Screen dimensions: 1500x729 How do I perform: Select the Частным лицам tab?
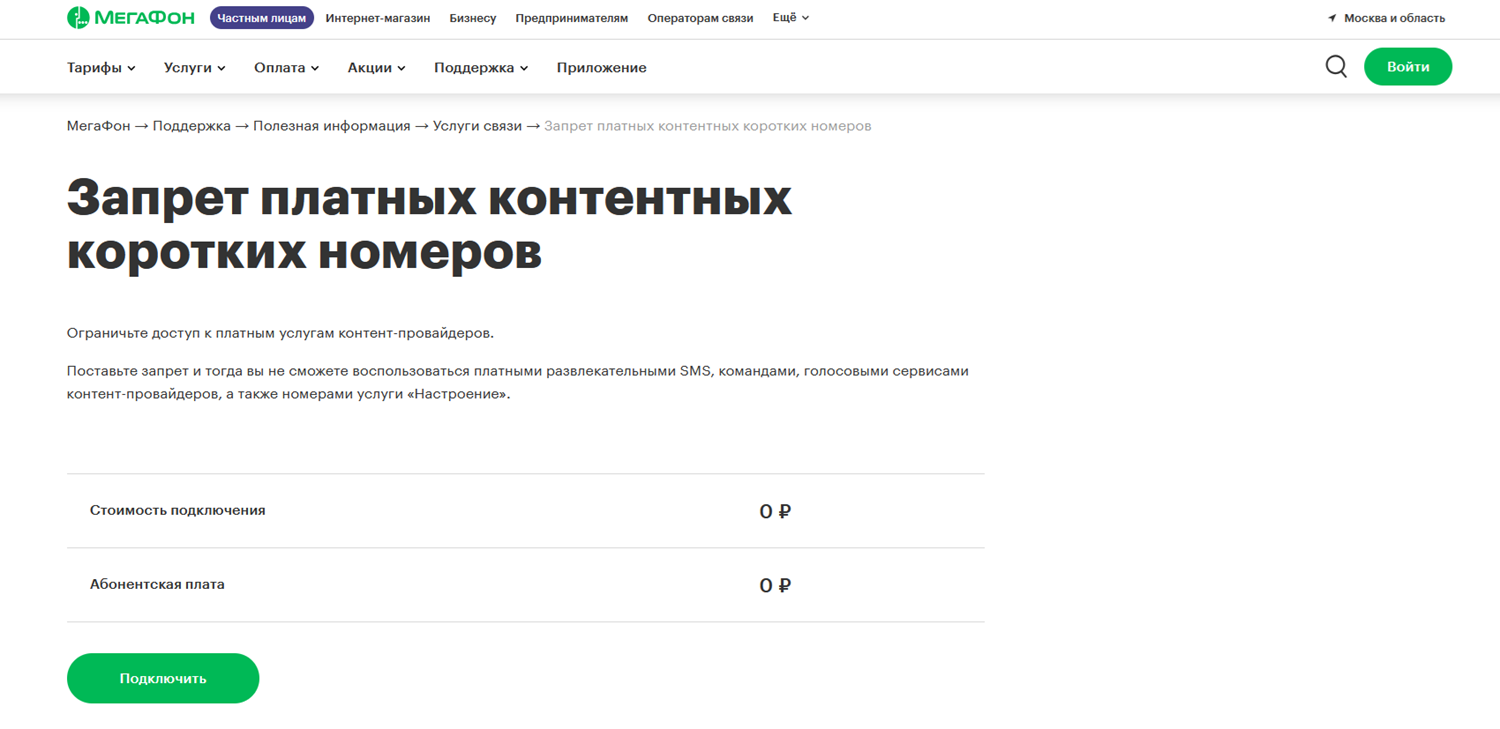pos(262,18)
